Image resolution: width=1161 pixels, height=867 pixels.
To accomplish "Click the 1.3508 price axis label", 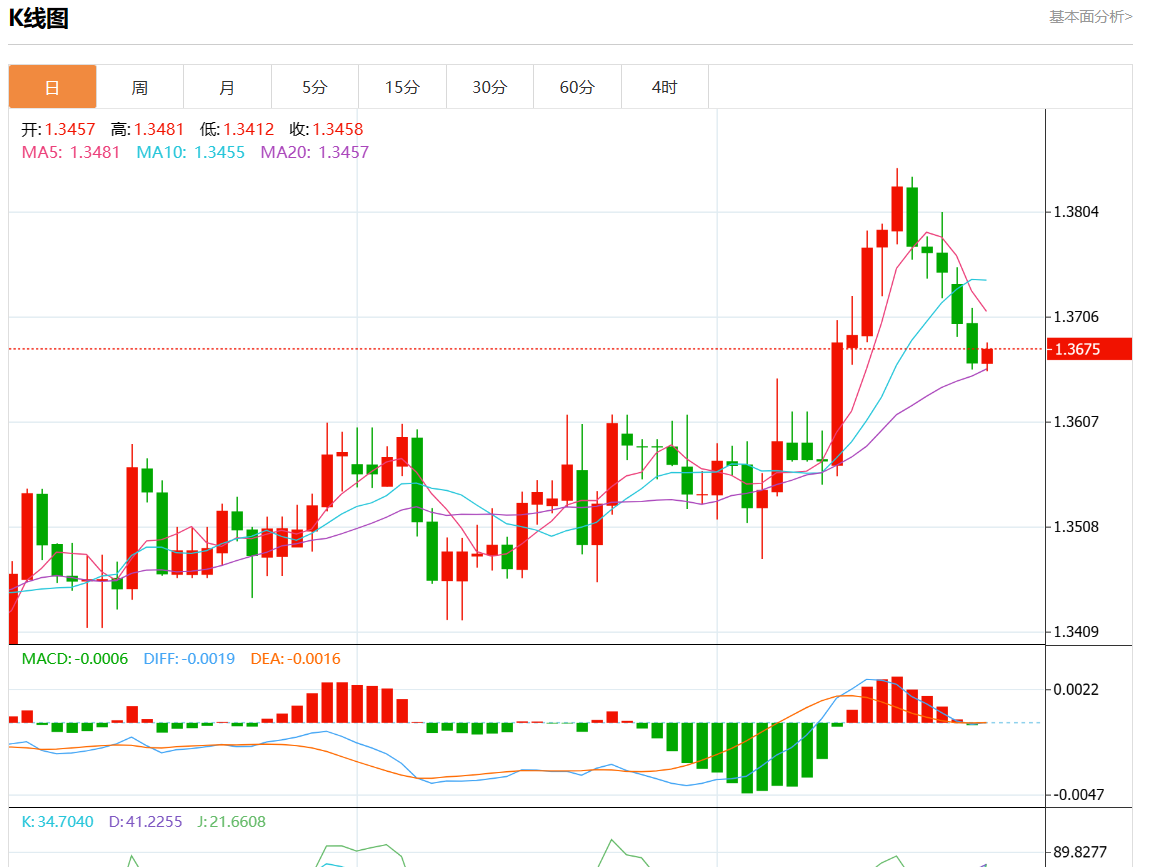I will coord(1076,527).
